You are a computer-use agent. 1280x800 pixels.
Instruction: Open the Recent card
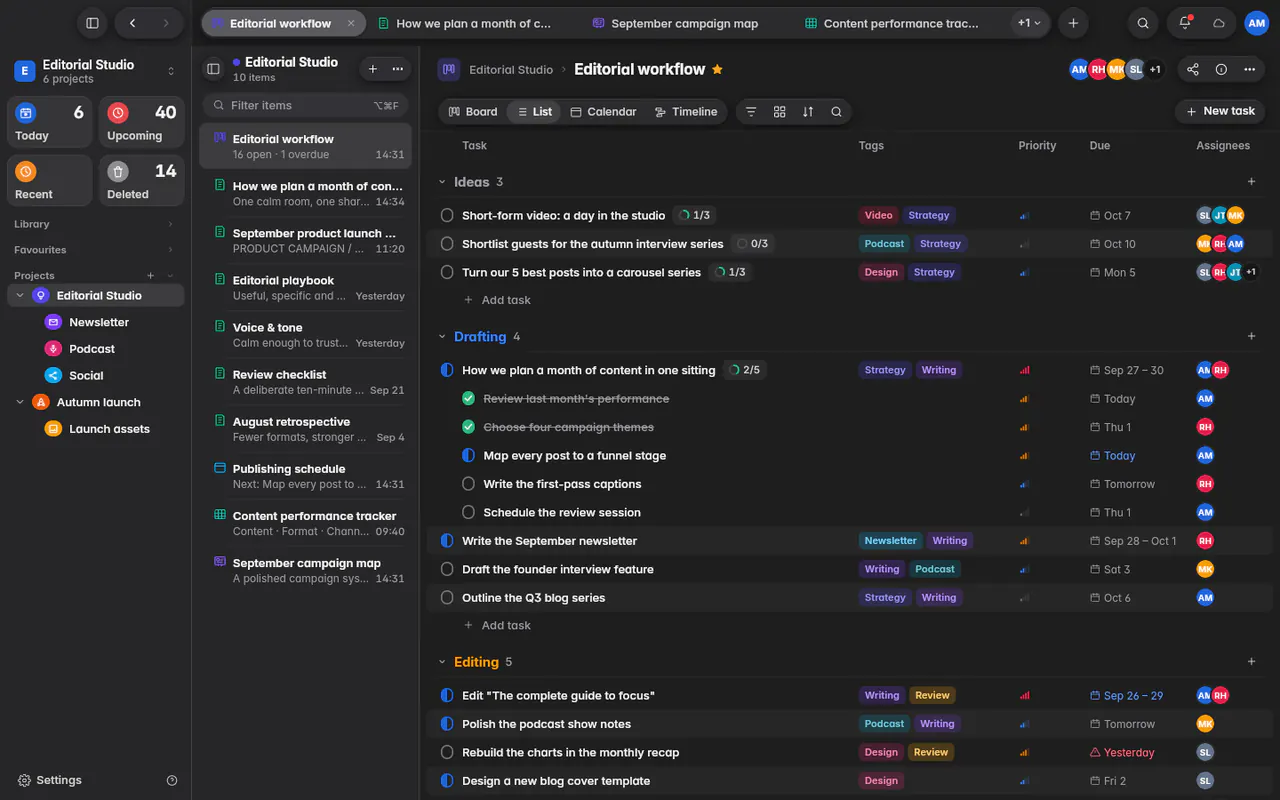tap(50, 181)
